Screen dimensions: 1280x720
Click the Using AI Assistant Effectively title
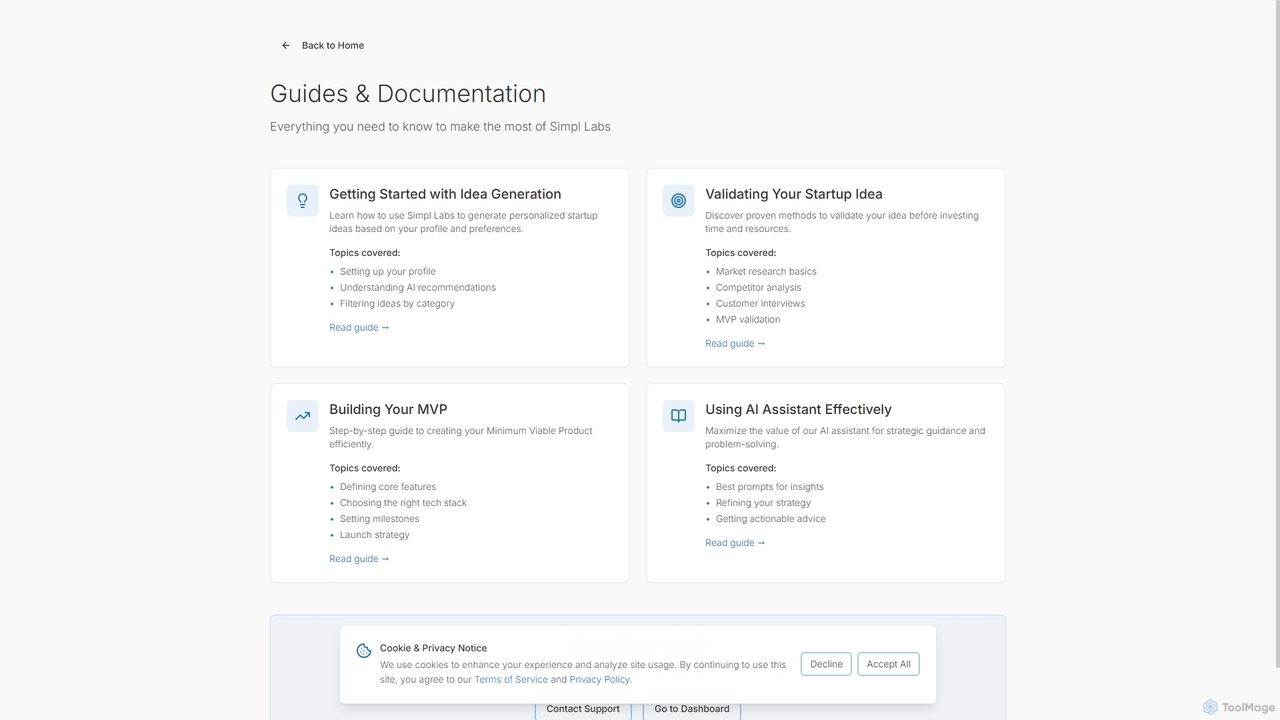(798, 409)
